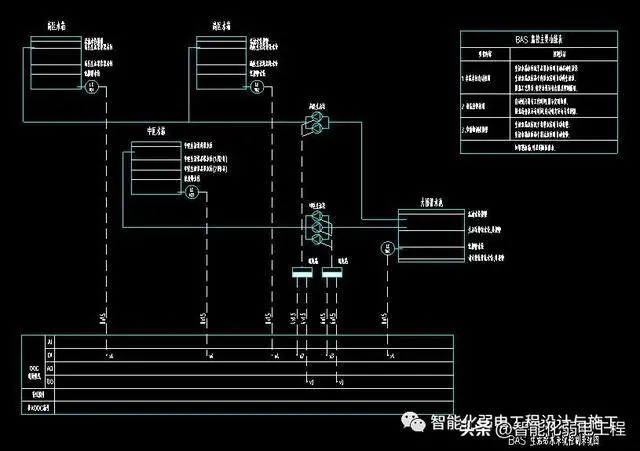Click the 'AO' row label in DDC table
Image resolution: width=640 pixels, height=451 pixels.
click(49, 369)
